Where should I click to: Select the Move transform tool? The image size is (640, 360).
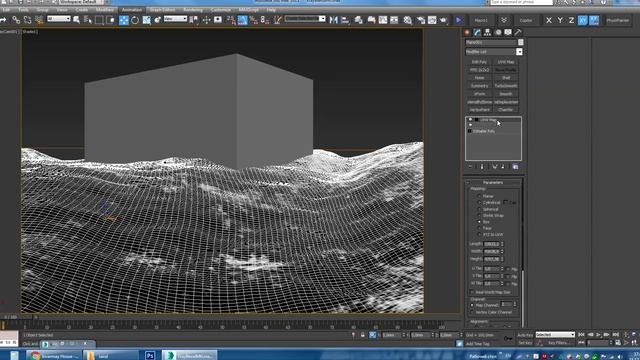pyautogui.click(x=124, y=20)
